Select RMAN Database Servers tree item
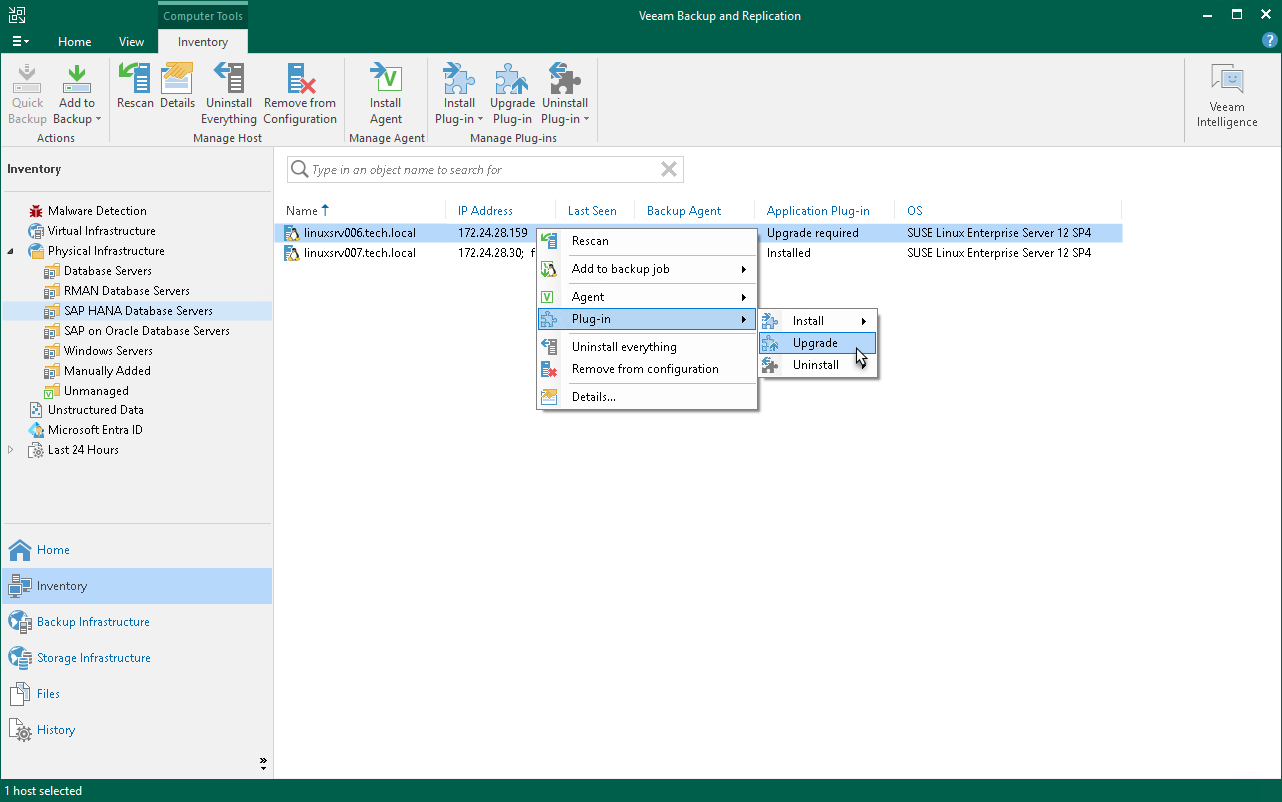 tap(126, 291)
